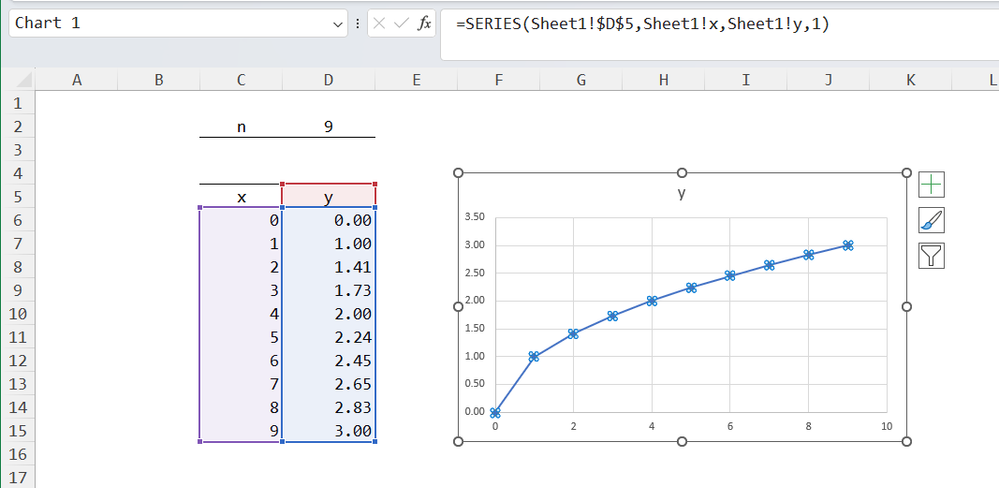Click the Cancel X icon in formula bar
This screenshot has height=488, width=999.
[380, 24]
